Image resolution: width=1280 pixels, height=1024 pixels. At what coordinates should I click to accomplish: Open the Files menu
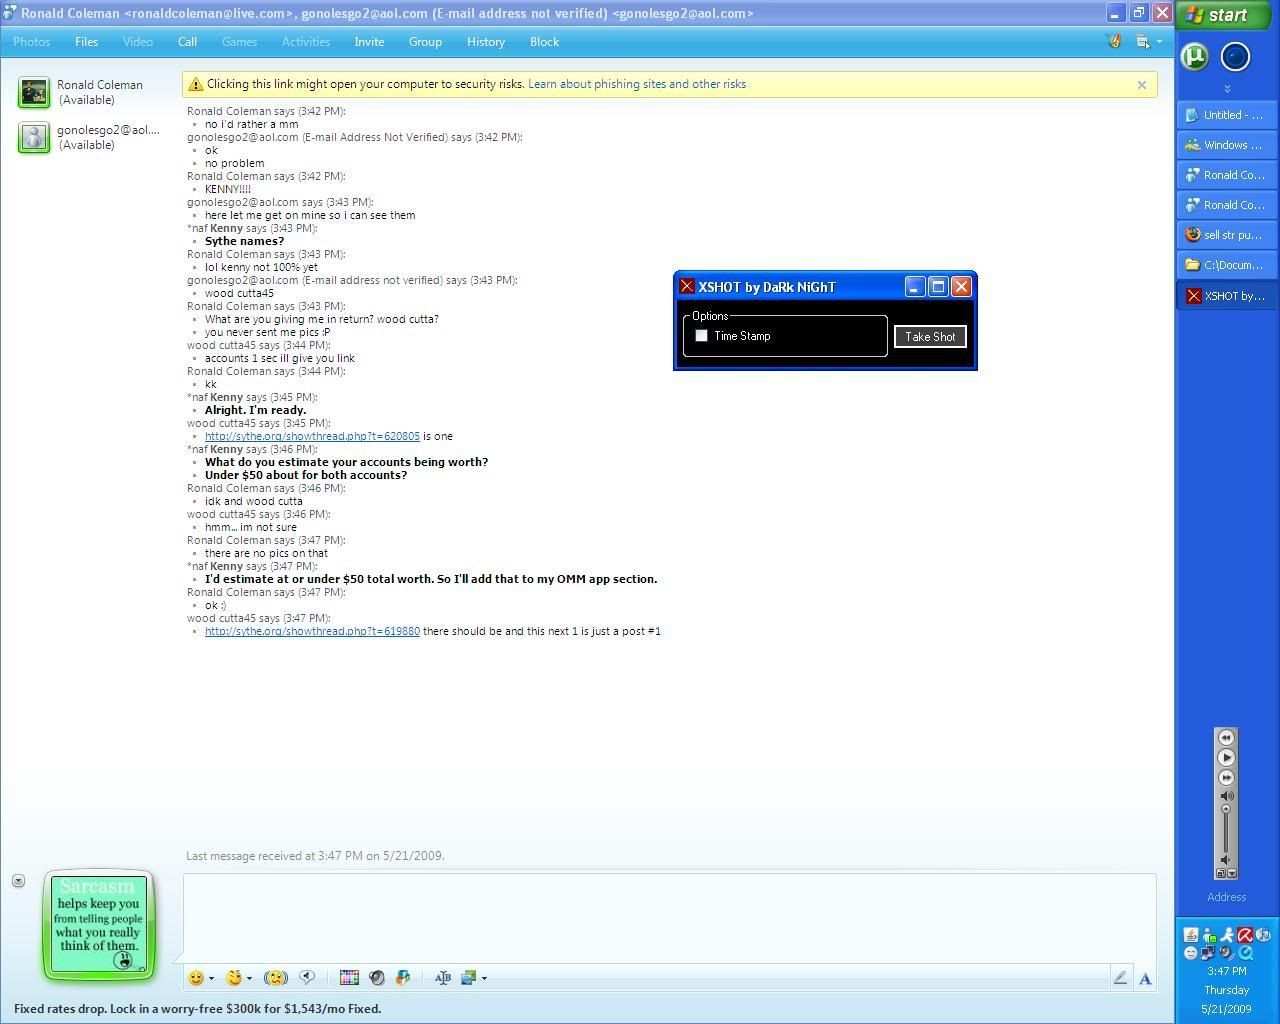(86, 42)
